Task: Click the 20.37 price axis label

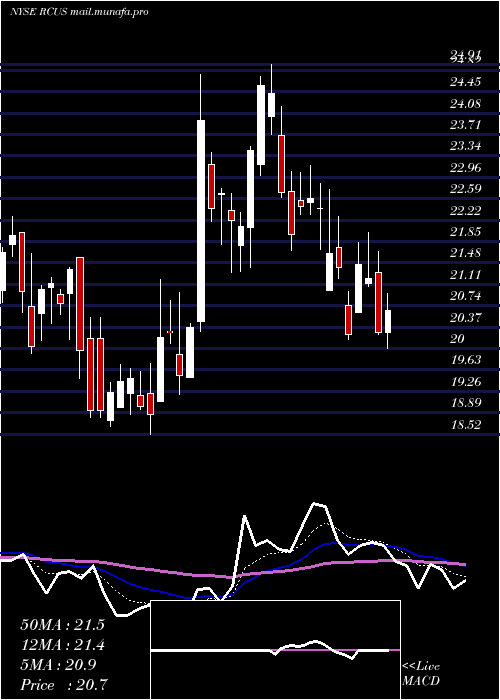Action: click(x=466, y=317)
